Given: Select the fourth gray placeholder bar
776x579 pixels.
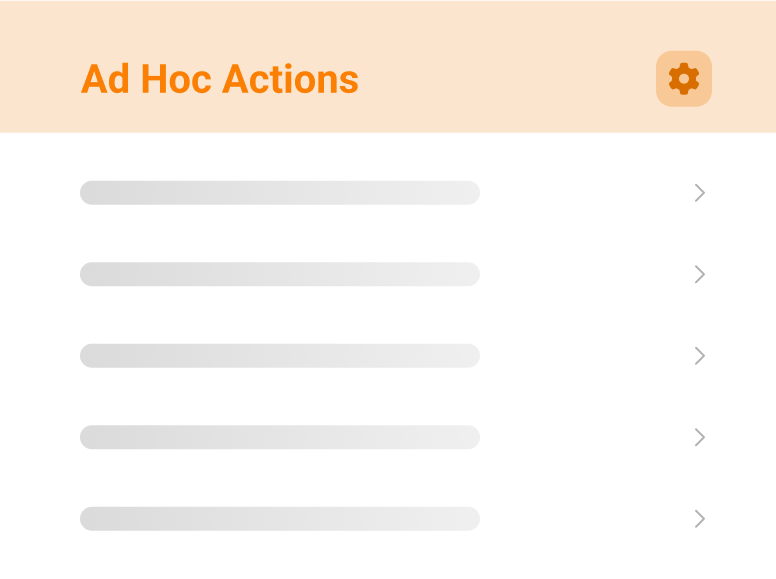Looking at the screenshot, I should point(280,437).
